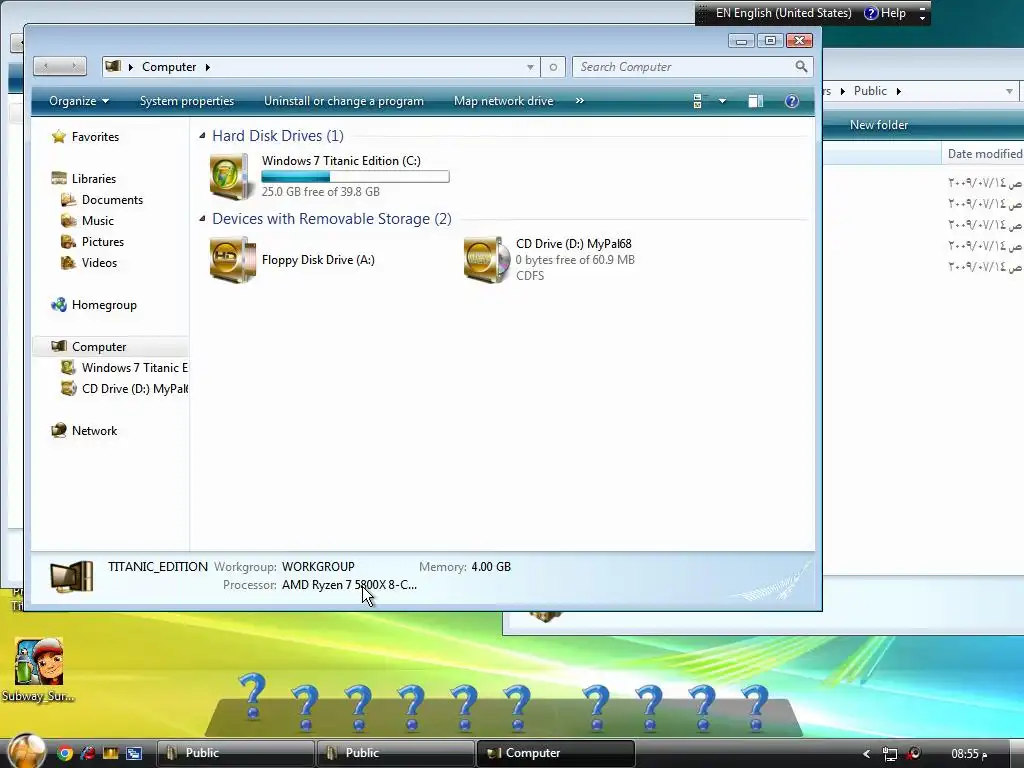Click the Homegroup icon in sidebar
This screenshot has height=768, width=1024.
coord(59,305)
